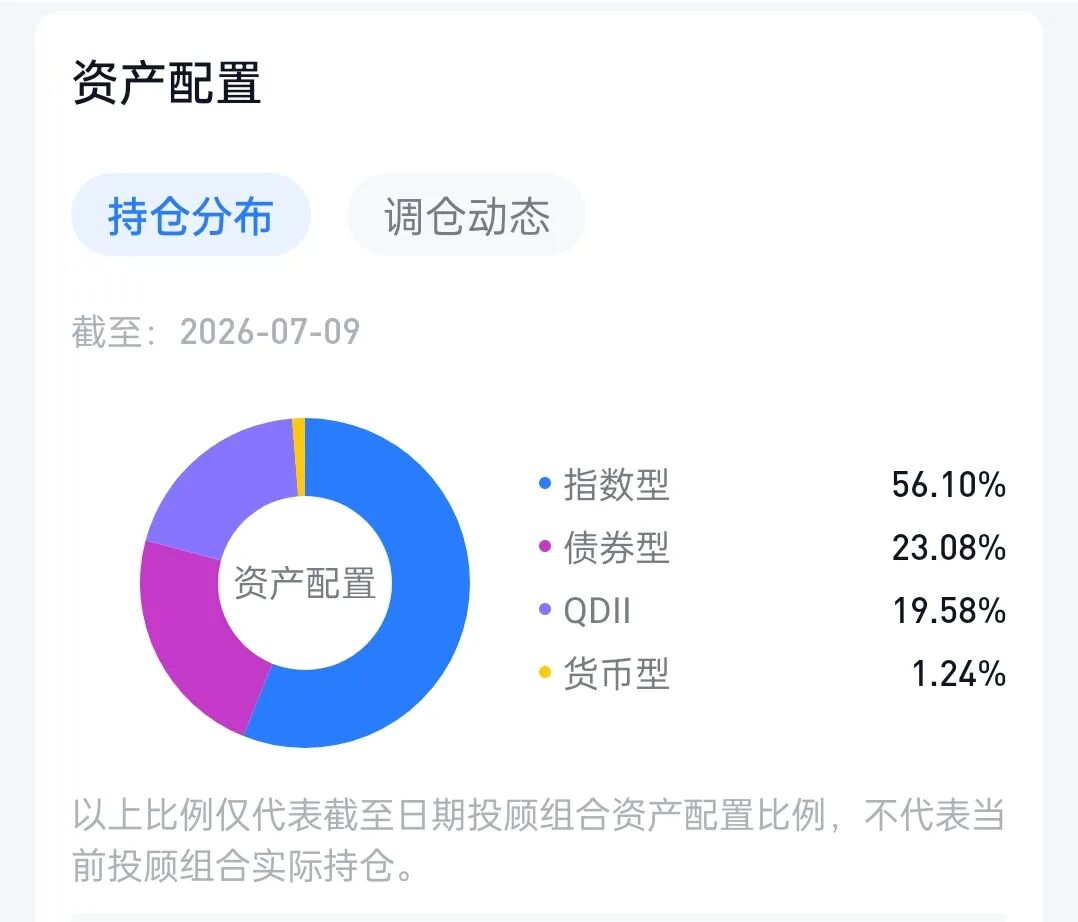Click the date 2026-07-09 text
Image resolution: width=1078 pixels, height=922 pixels.
click(x=270, y=331)
